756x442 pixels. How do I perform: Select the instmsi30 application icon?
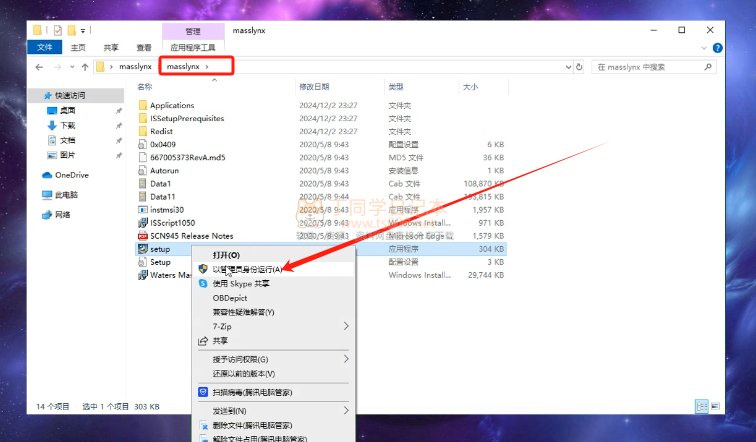(143, 210)
